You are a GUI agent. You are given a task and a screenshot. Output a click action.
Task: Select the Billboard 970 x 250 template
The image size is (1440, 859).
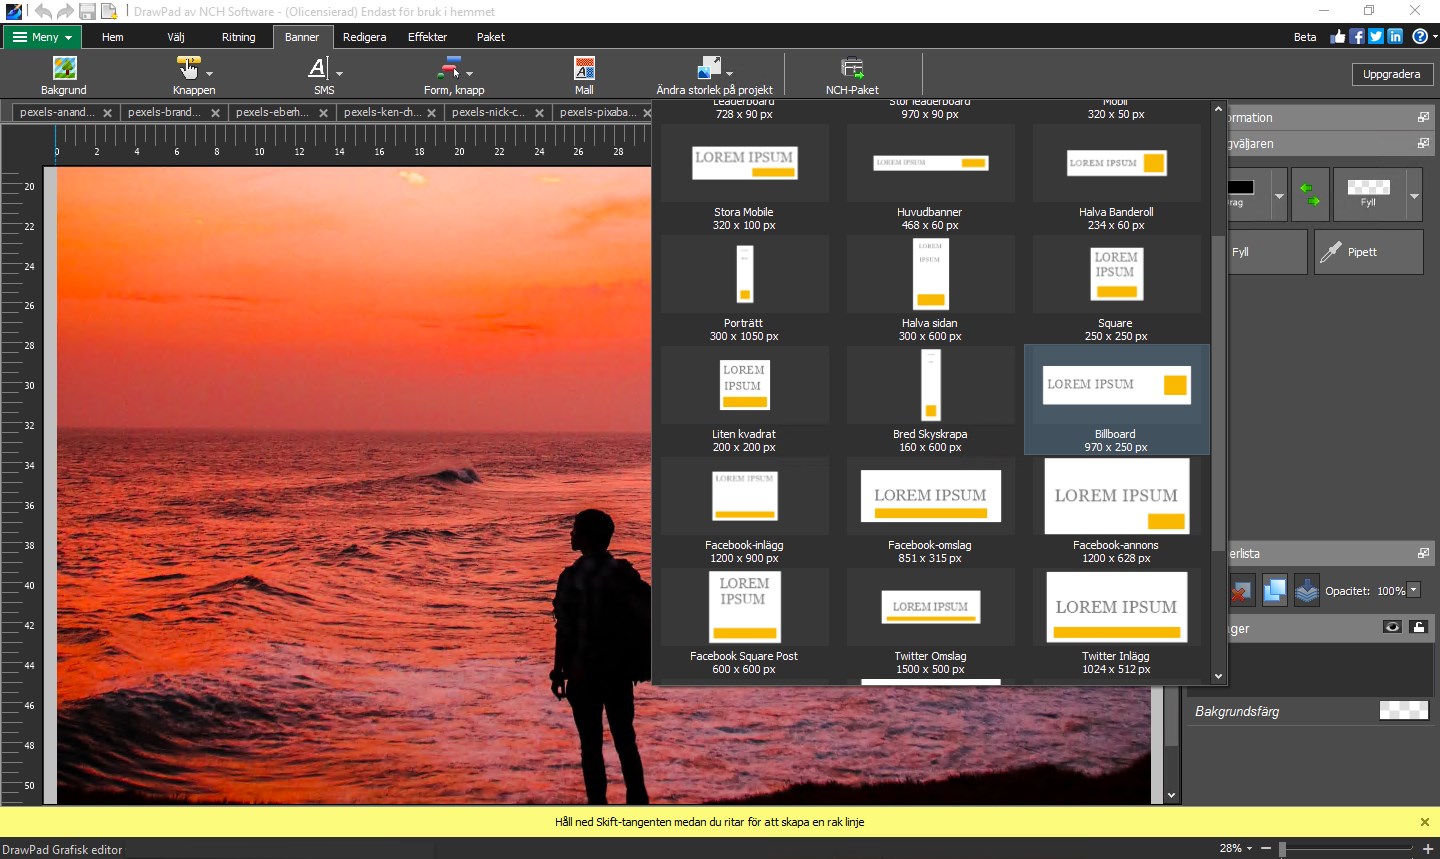[x=1116, y=399]
